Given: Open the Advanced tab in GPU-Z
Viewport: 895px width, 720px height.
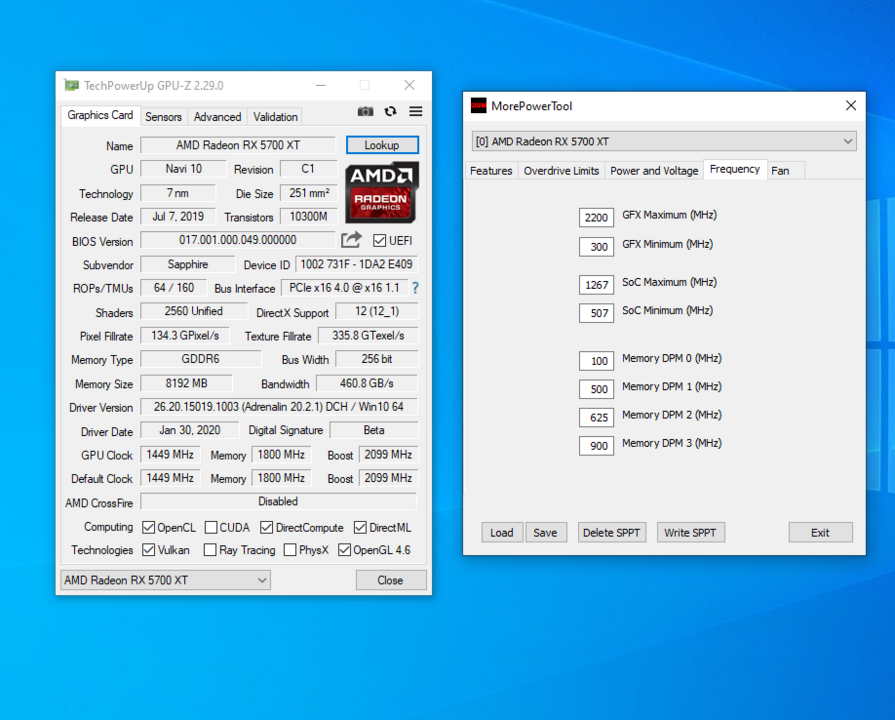Looking at the screenshot, I should tap(217, 117).
